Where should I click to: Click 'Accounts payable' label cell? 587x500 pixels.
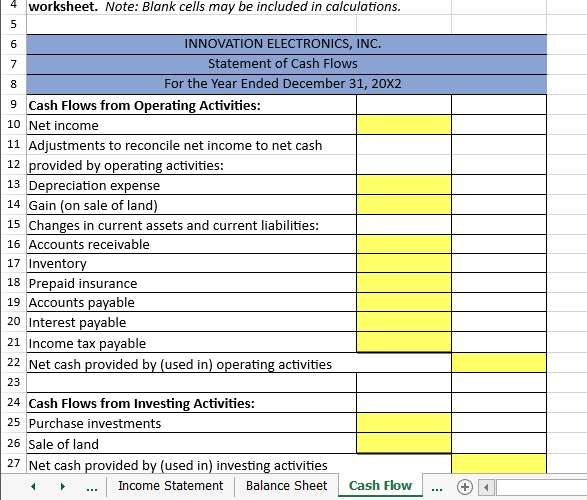point(192,302)
